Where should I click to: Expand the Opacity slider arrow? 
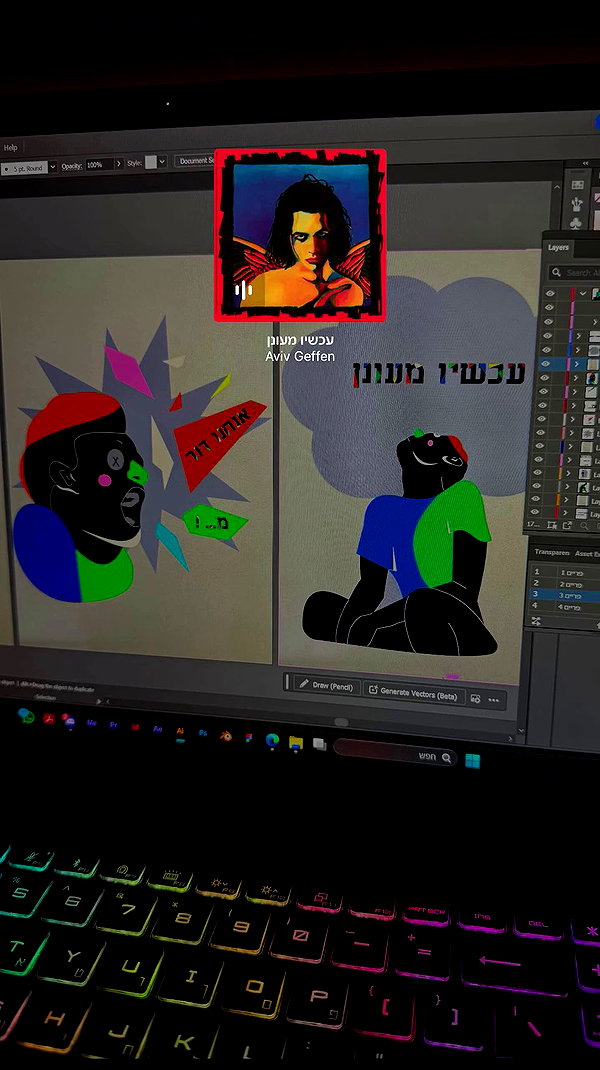click(119, 164)
